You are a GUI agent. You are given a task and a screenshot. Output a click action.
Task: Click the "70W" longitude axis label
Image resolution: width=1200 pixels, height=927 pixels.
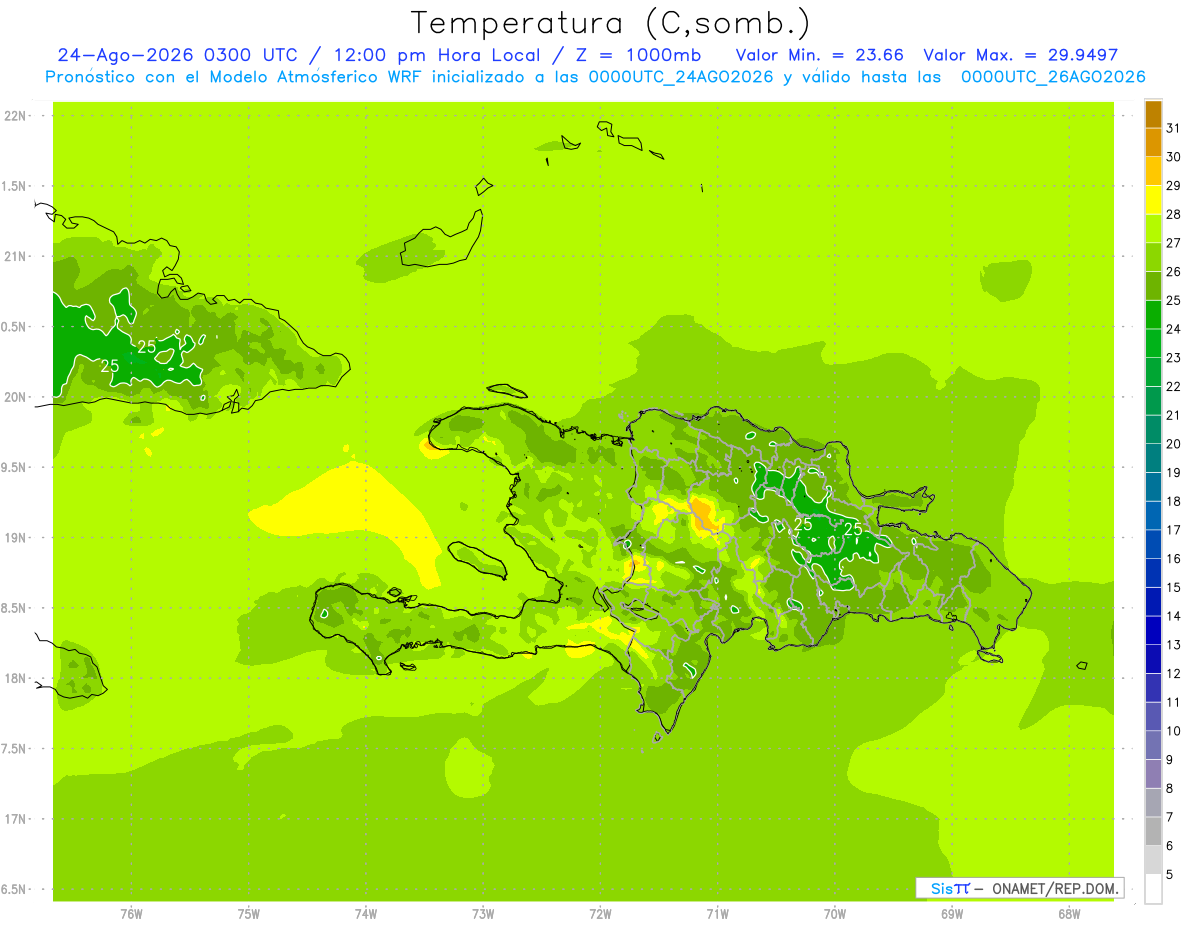[835, 914]
